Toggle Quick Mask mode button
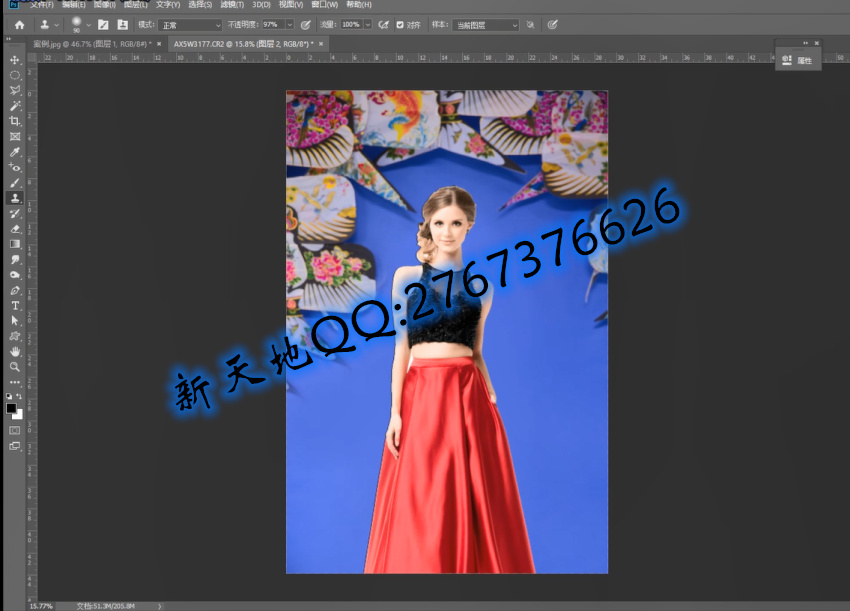This screenshot has height=611, width=850. [x=15, y=430]
